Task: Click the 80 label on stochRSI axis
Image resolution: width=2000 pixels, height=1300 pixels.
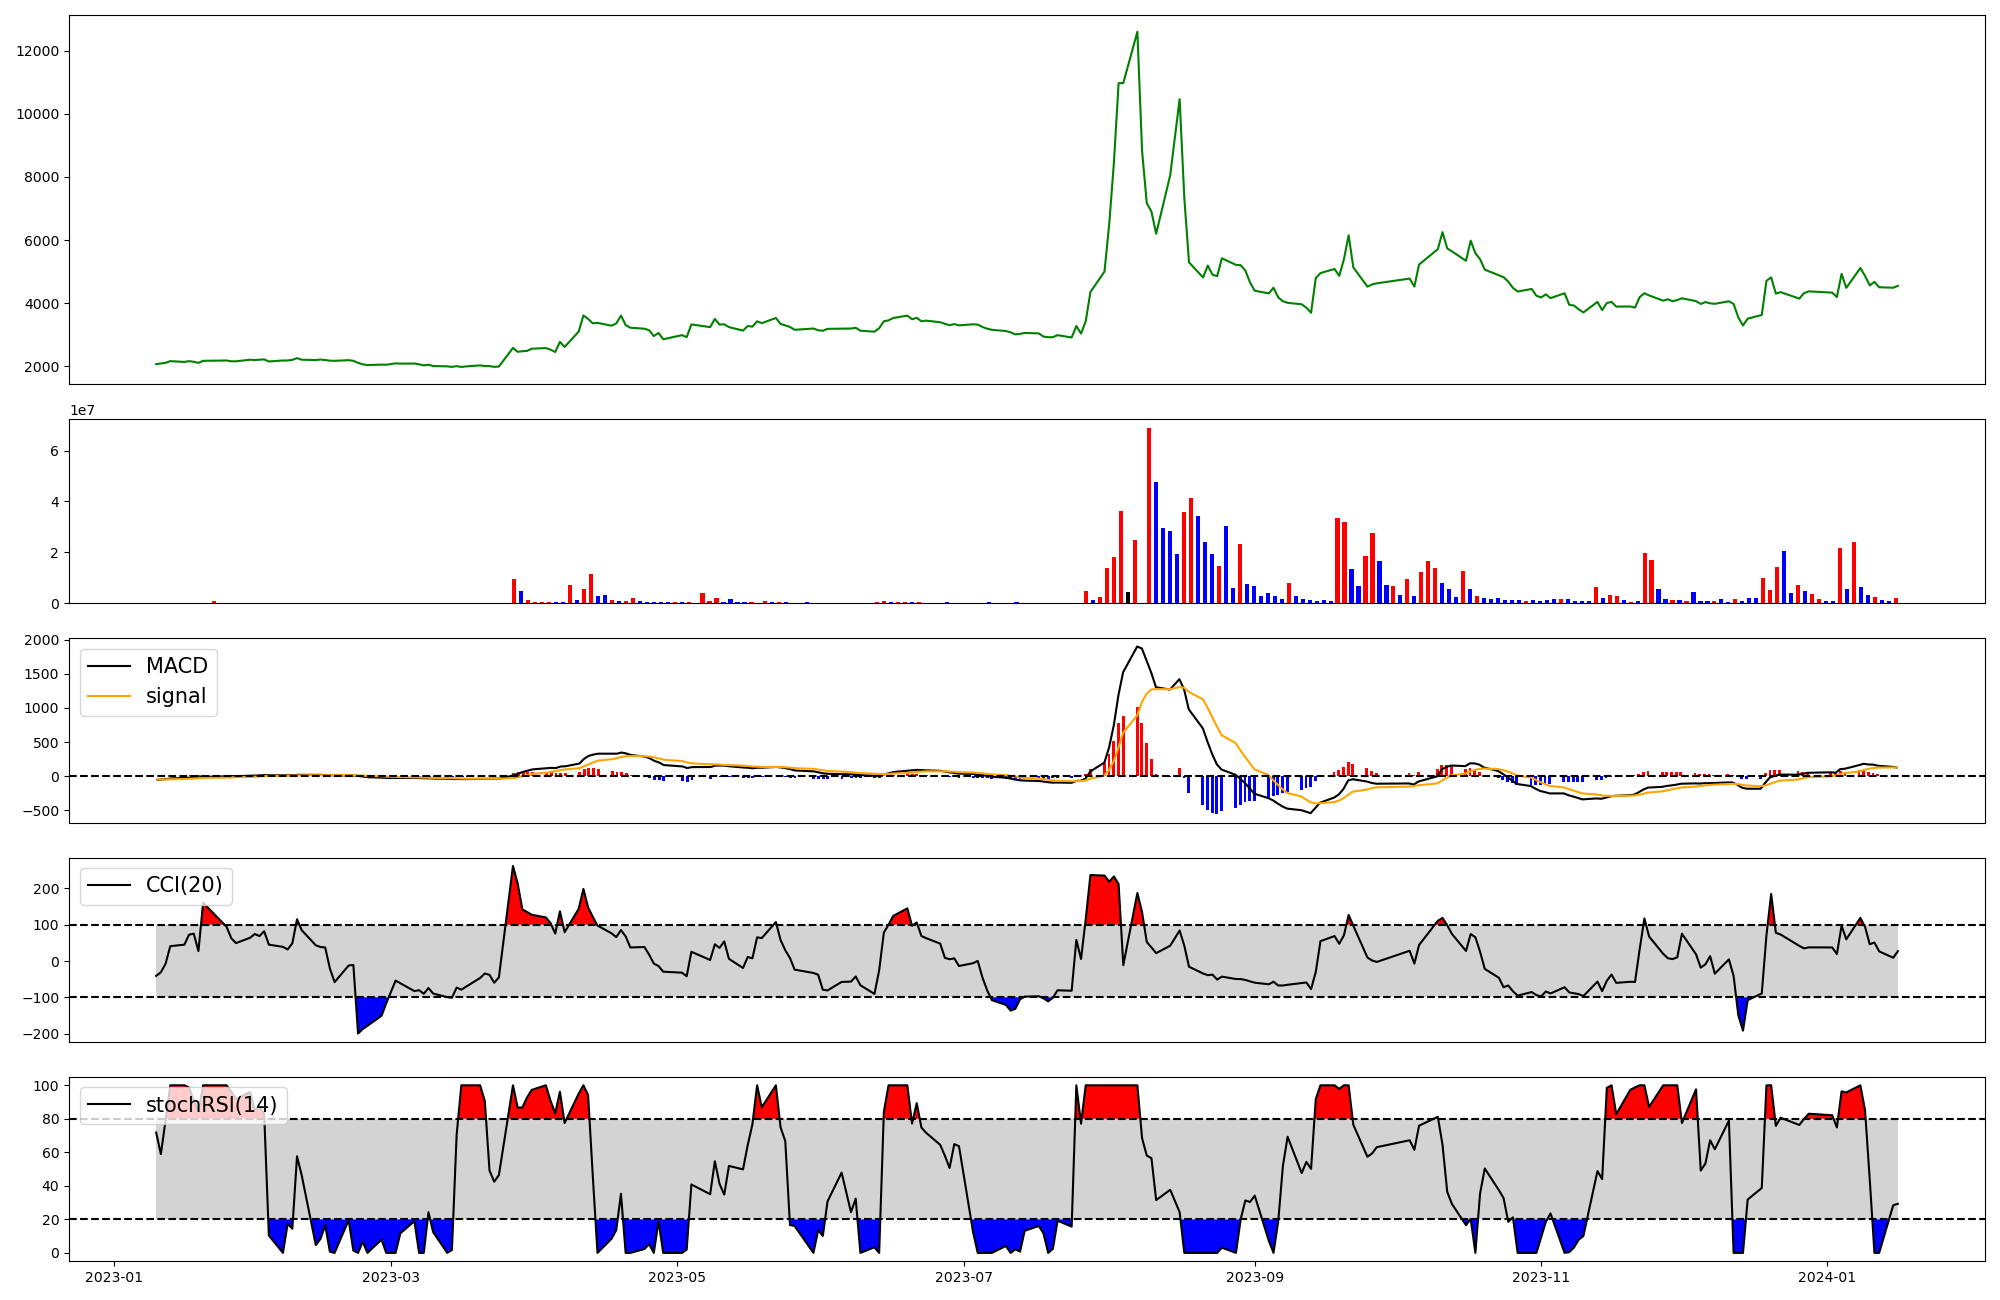Action: [50, 1119]
